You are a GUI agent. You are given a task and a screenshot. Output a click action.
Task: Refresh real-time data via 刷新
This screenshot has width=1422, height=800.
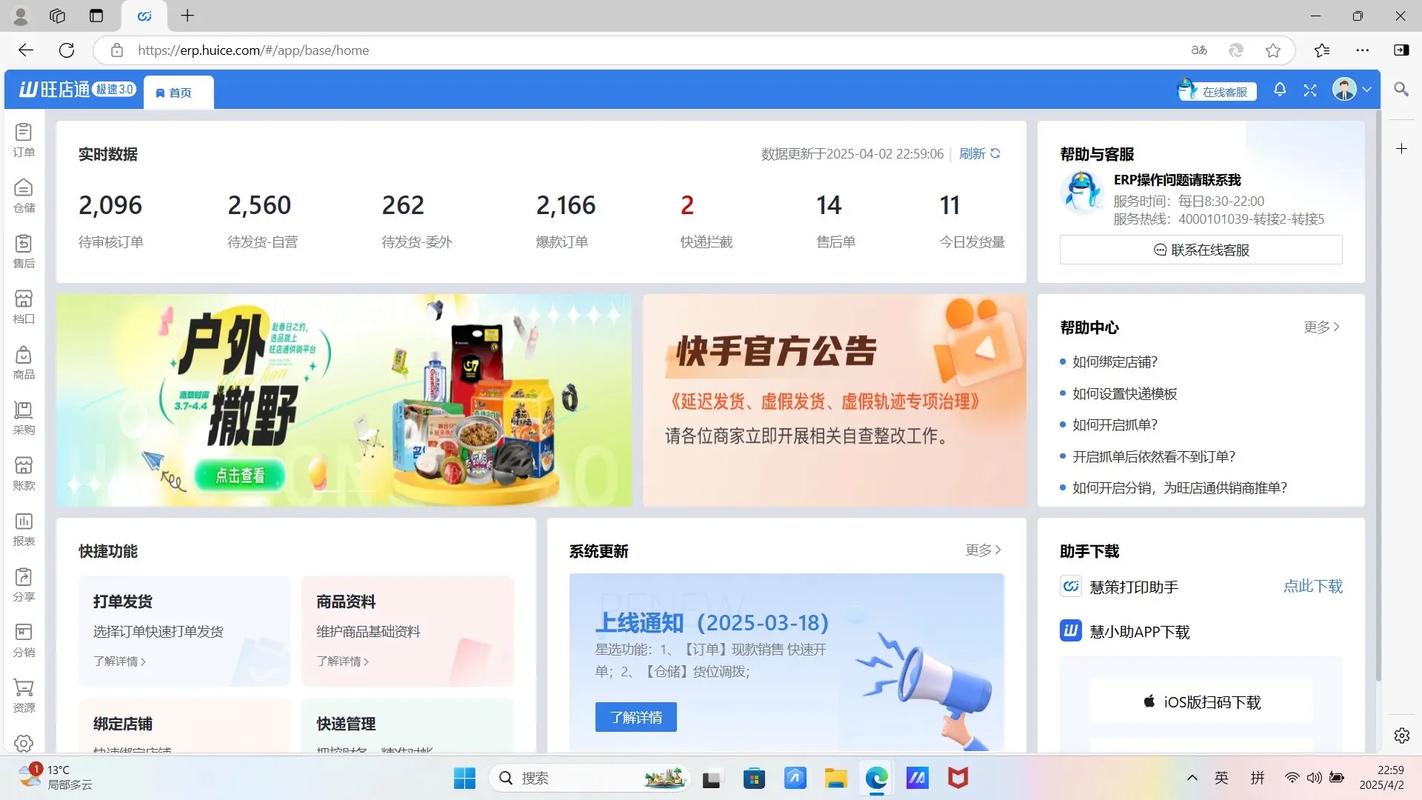point(979,154)
